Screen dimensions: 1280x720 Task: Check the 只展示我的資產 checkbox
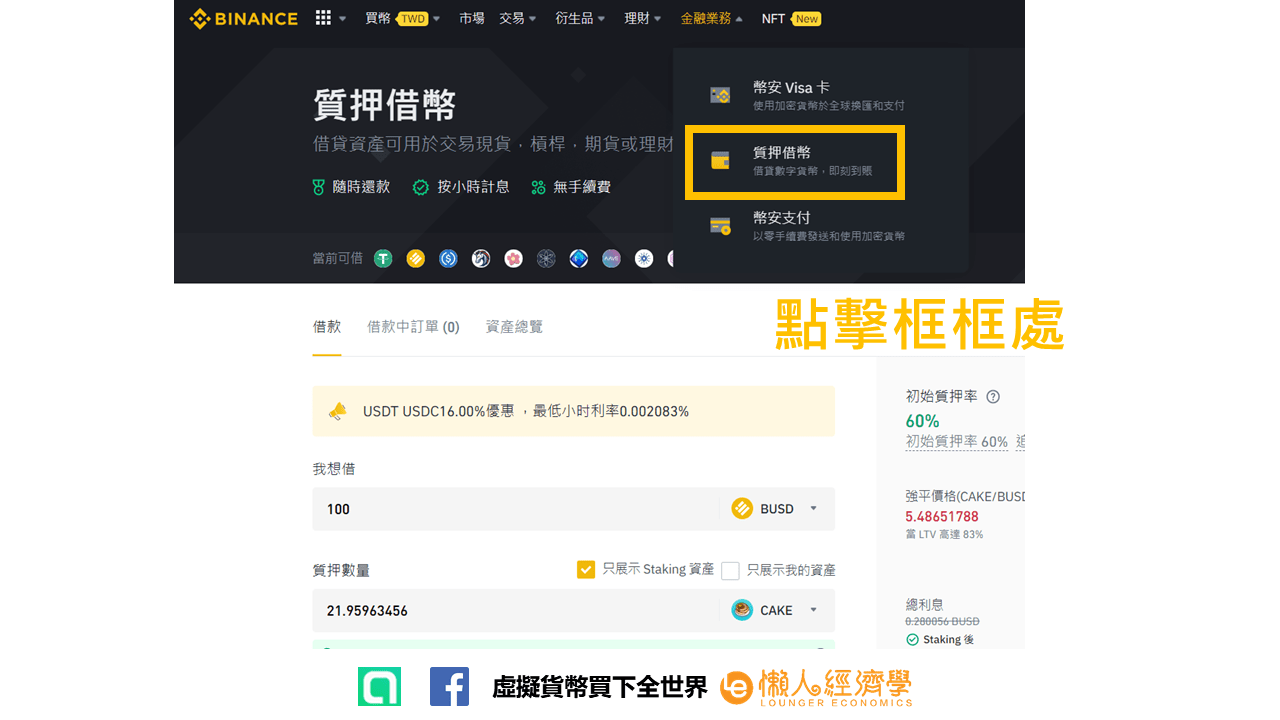[730, 571]
